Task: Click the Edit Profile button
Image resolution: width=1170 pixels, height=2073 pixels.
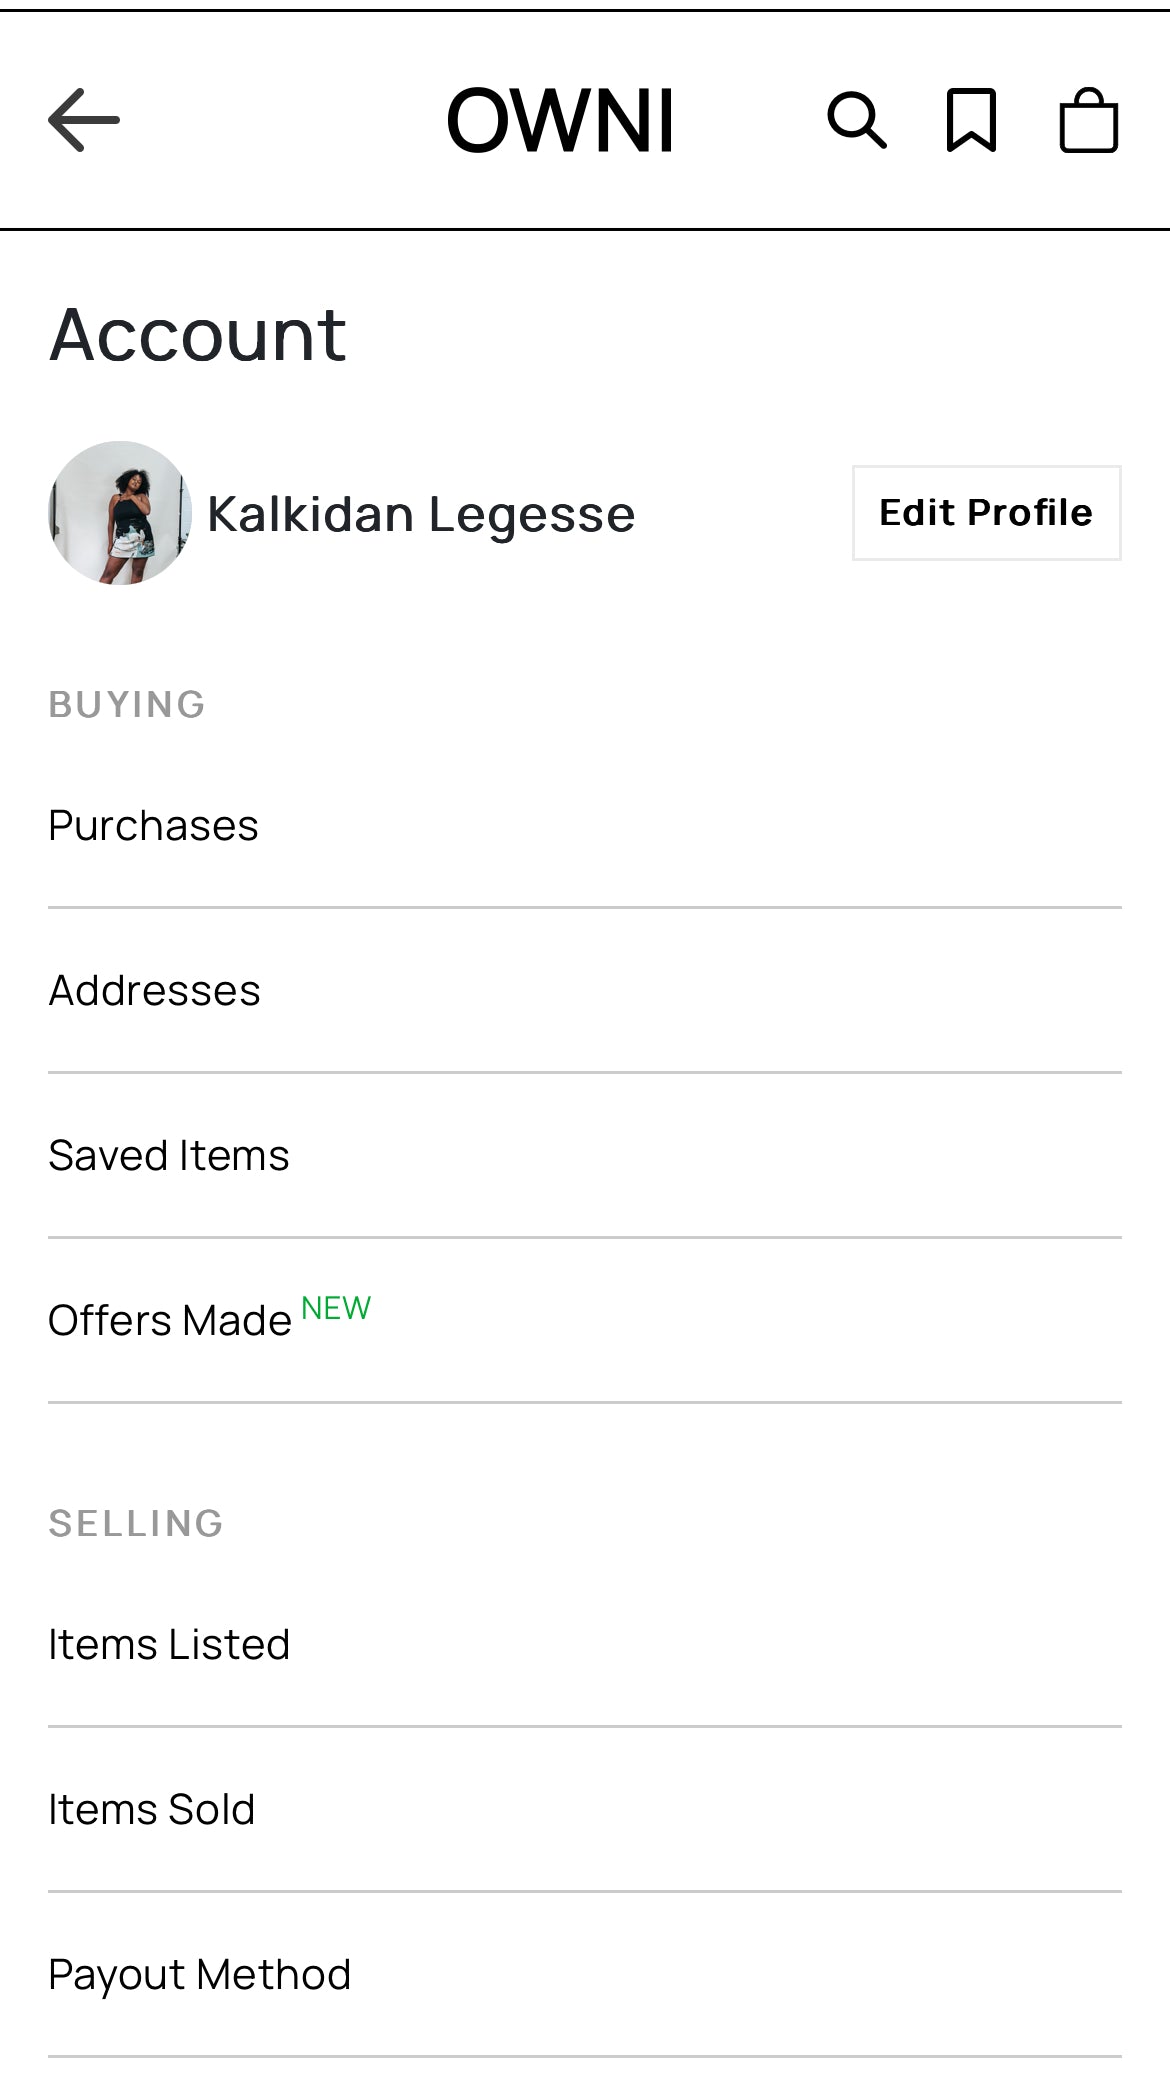Action: pos(986,513)
